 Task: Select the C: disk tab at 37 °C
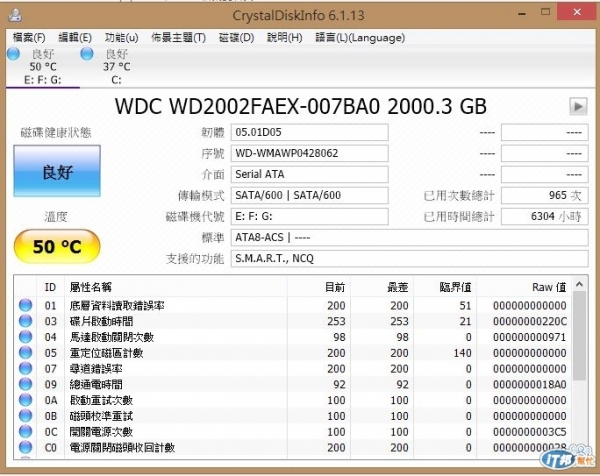coord(116,67)
